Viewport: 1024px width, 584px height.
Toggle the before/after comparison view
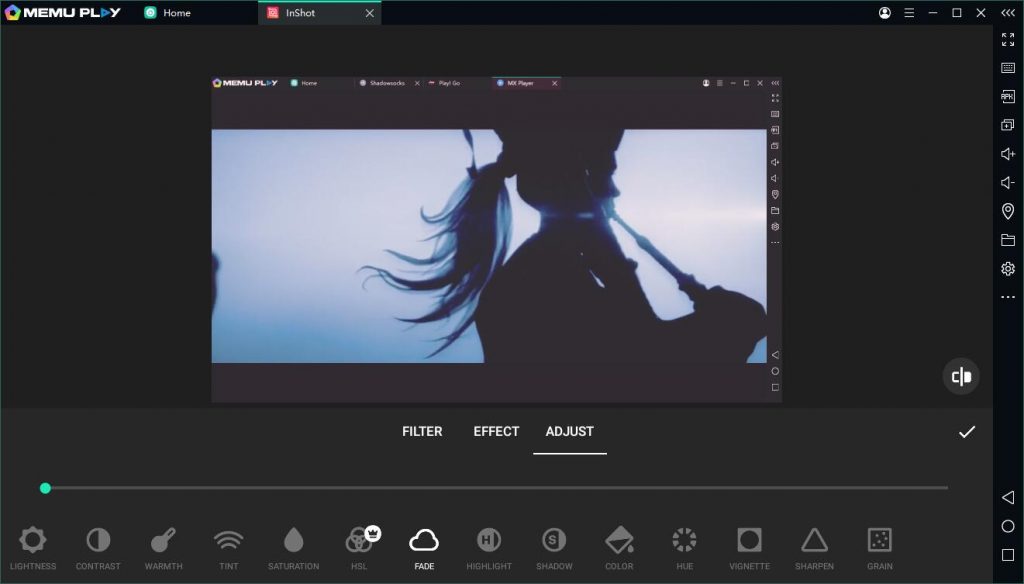point(960,376)
